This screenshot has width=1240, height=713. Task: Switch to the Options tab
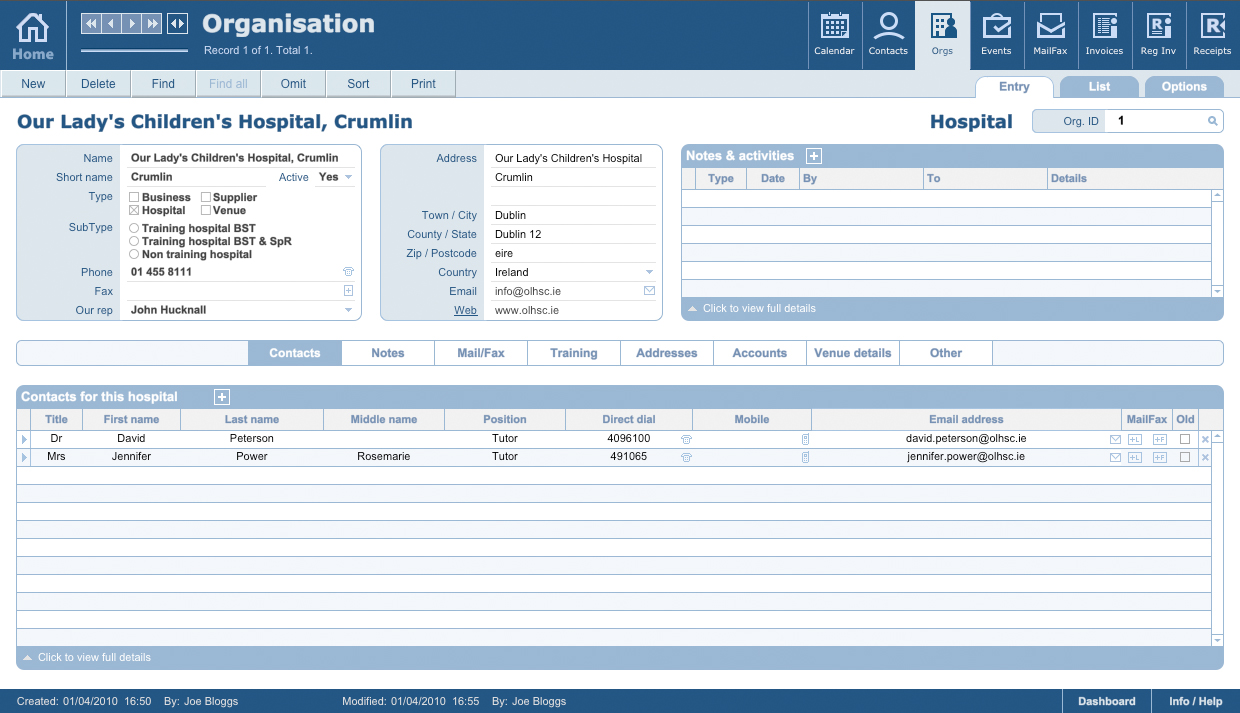[x=1184, y=87]
